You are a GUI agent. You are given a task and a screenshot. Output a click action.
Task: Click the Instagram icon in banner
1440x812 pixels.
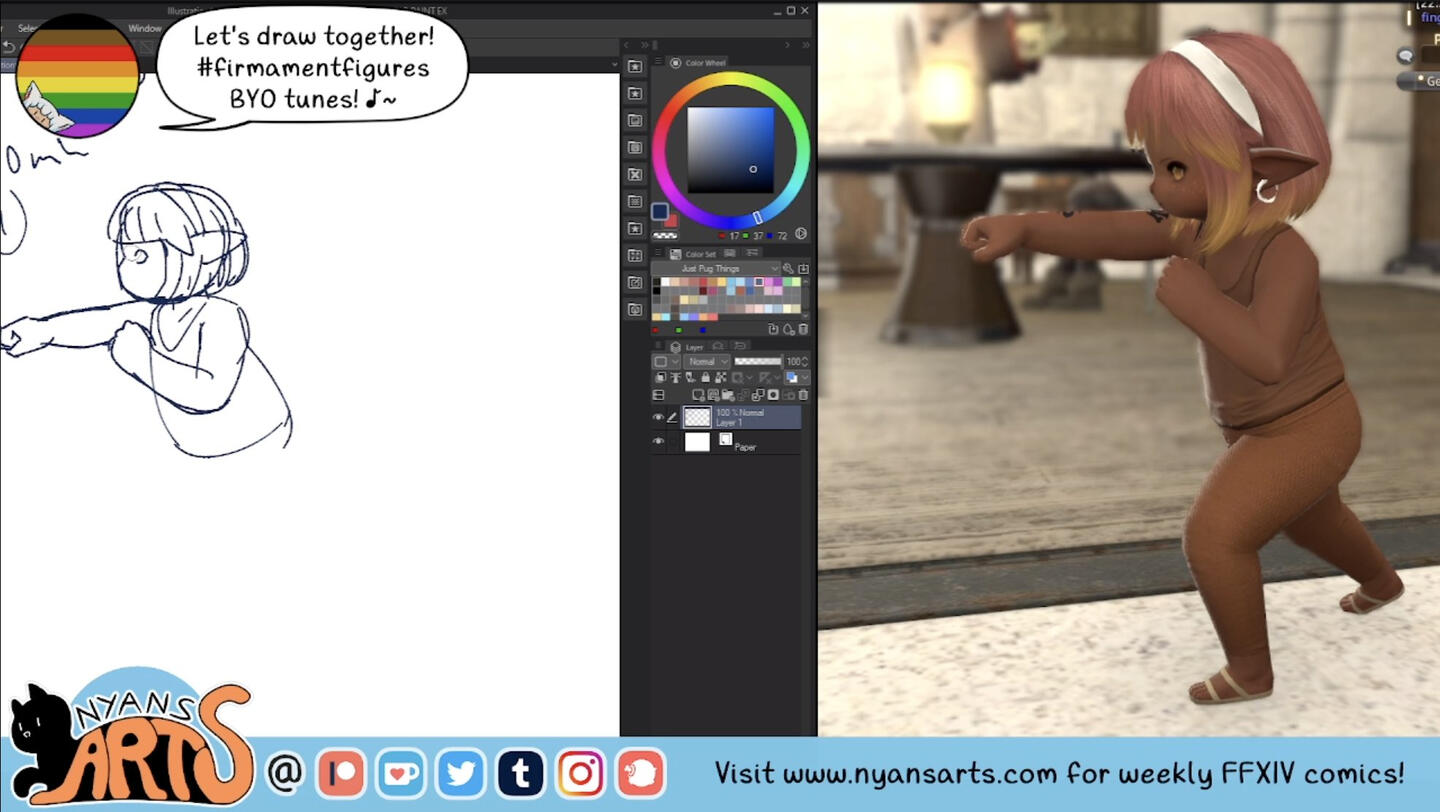pyautogui.click(x=580, y=773)
